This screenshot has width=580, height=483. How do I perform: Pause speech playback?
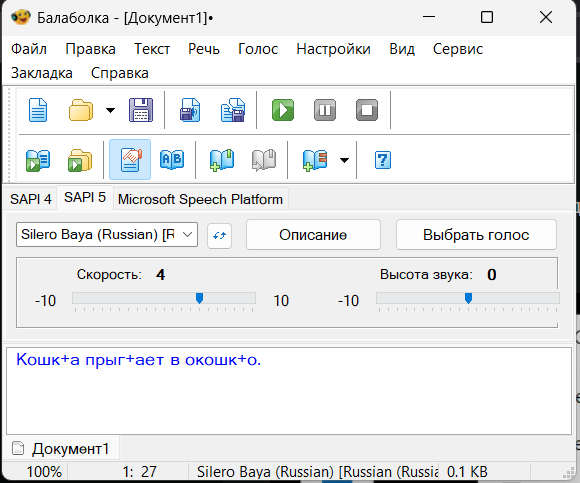pos(325,110)
